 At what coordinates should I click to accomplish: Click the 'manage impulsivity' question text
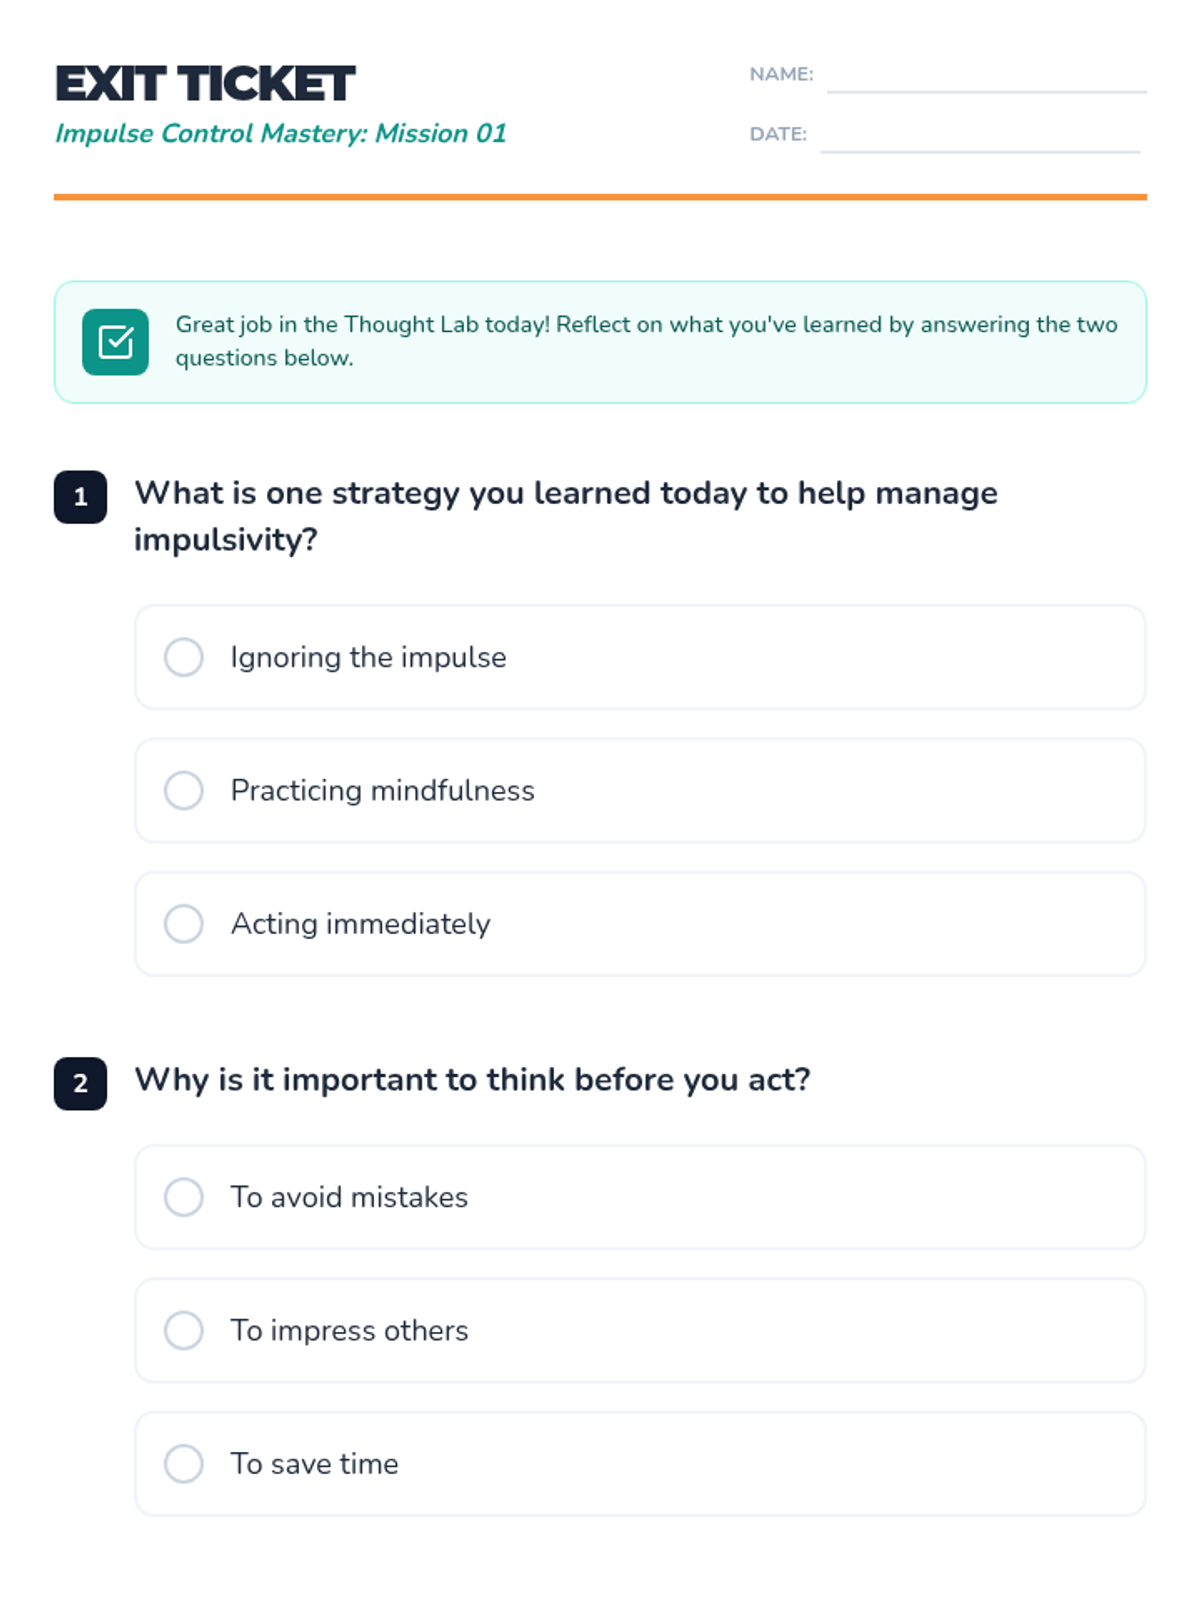pos(566,516)
